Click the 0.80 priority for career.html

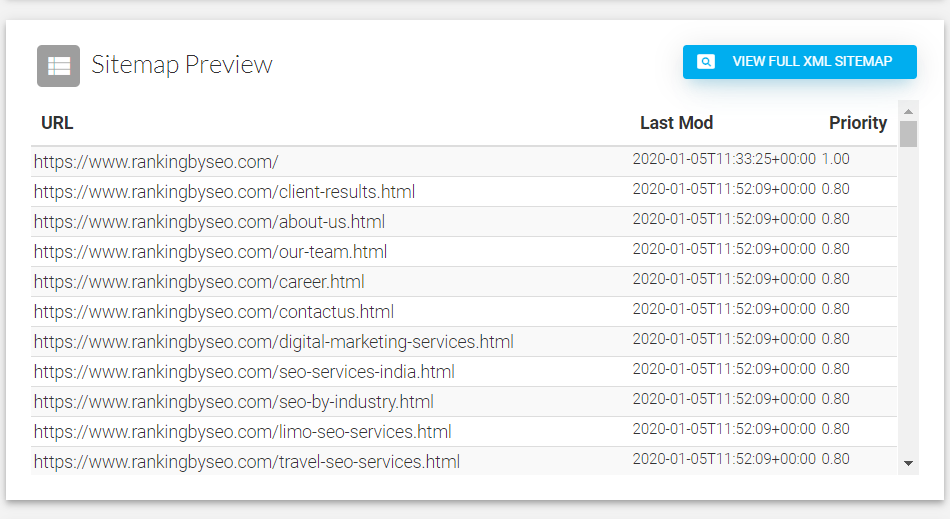(x=835, y=279)
